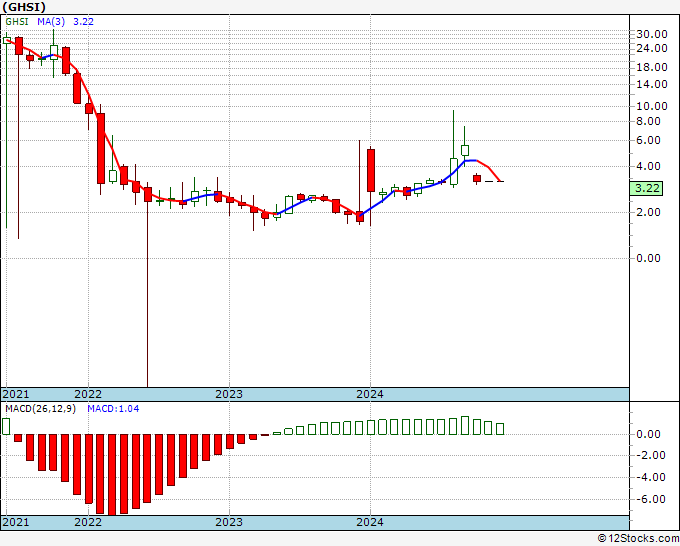Click the large red candlestick at start of 2024
680x546 pixels.
[x=371, y=170]
